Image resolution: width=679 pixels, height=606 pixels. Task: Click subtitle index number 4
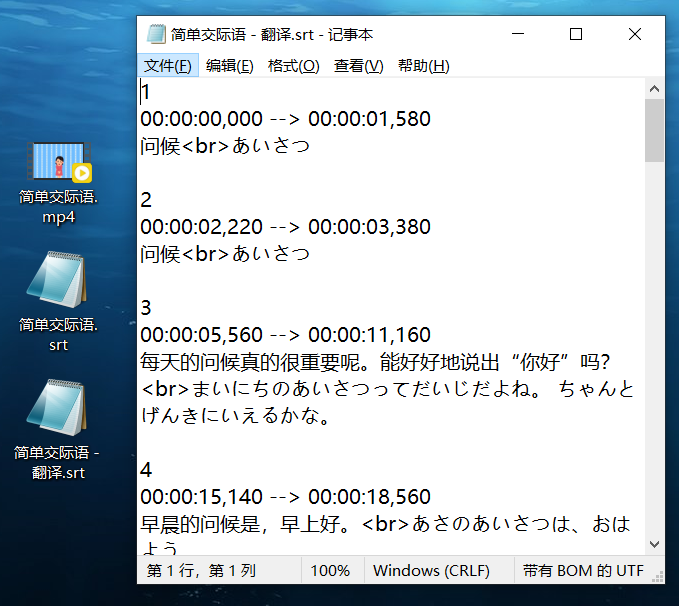pos(146,470)
